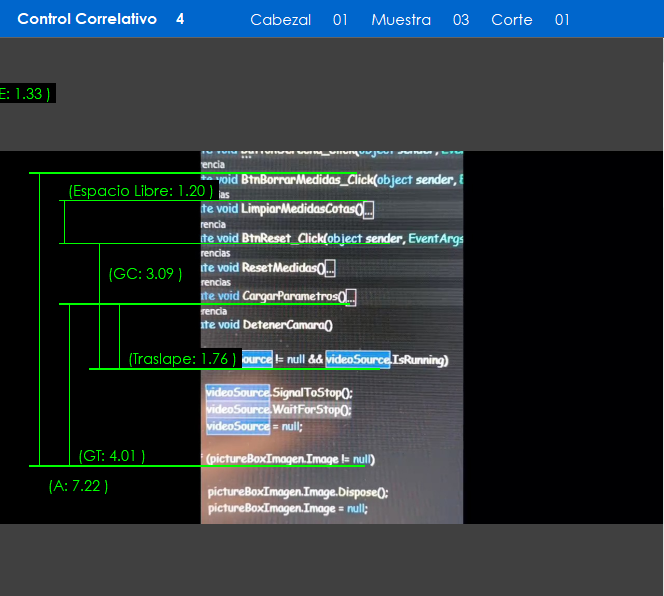Select the Muestra value 03
The height and width of the screenshot is (596, 664).
click(461, 20)
